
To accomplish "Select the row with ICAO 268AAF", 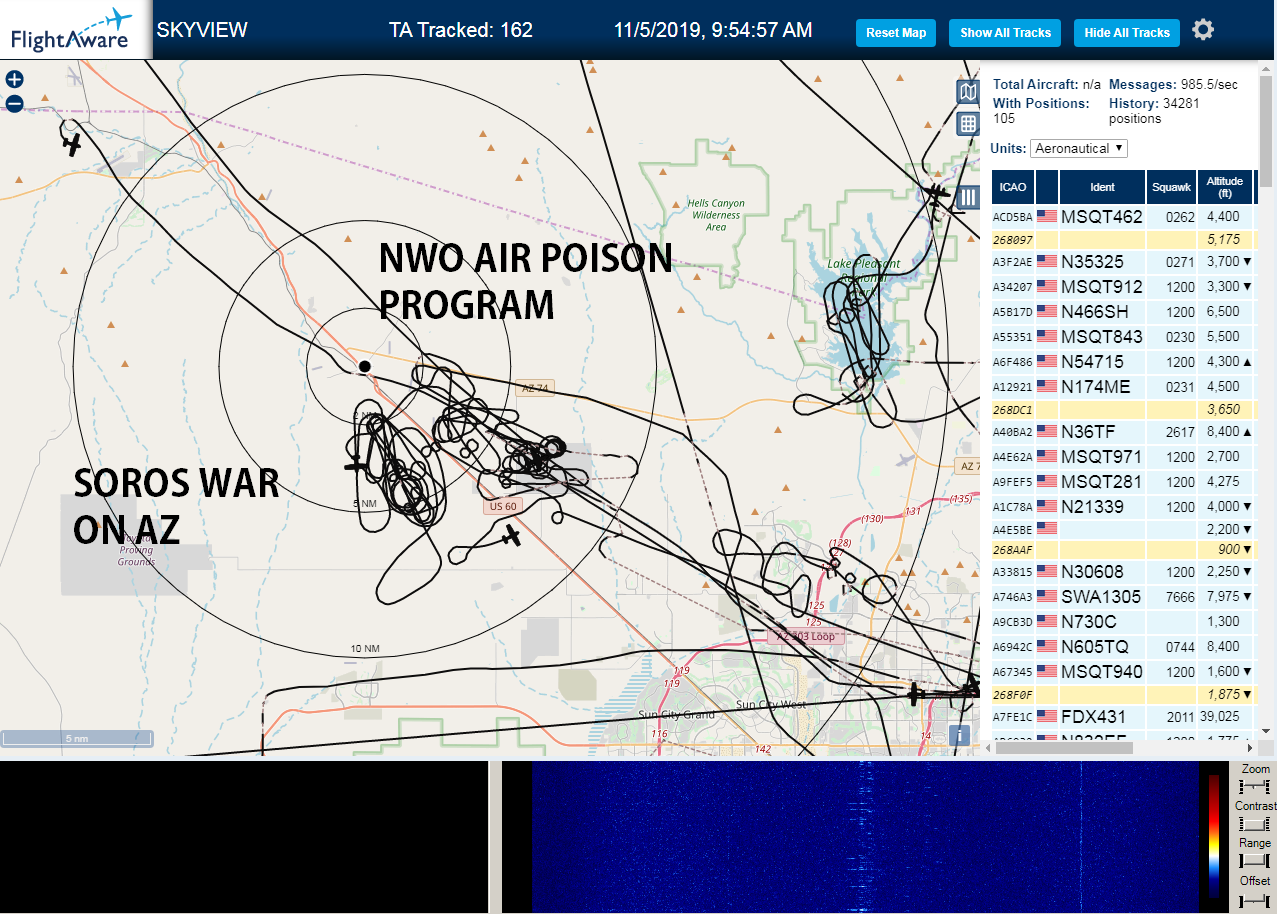I will tap(1124, 550).
